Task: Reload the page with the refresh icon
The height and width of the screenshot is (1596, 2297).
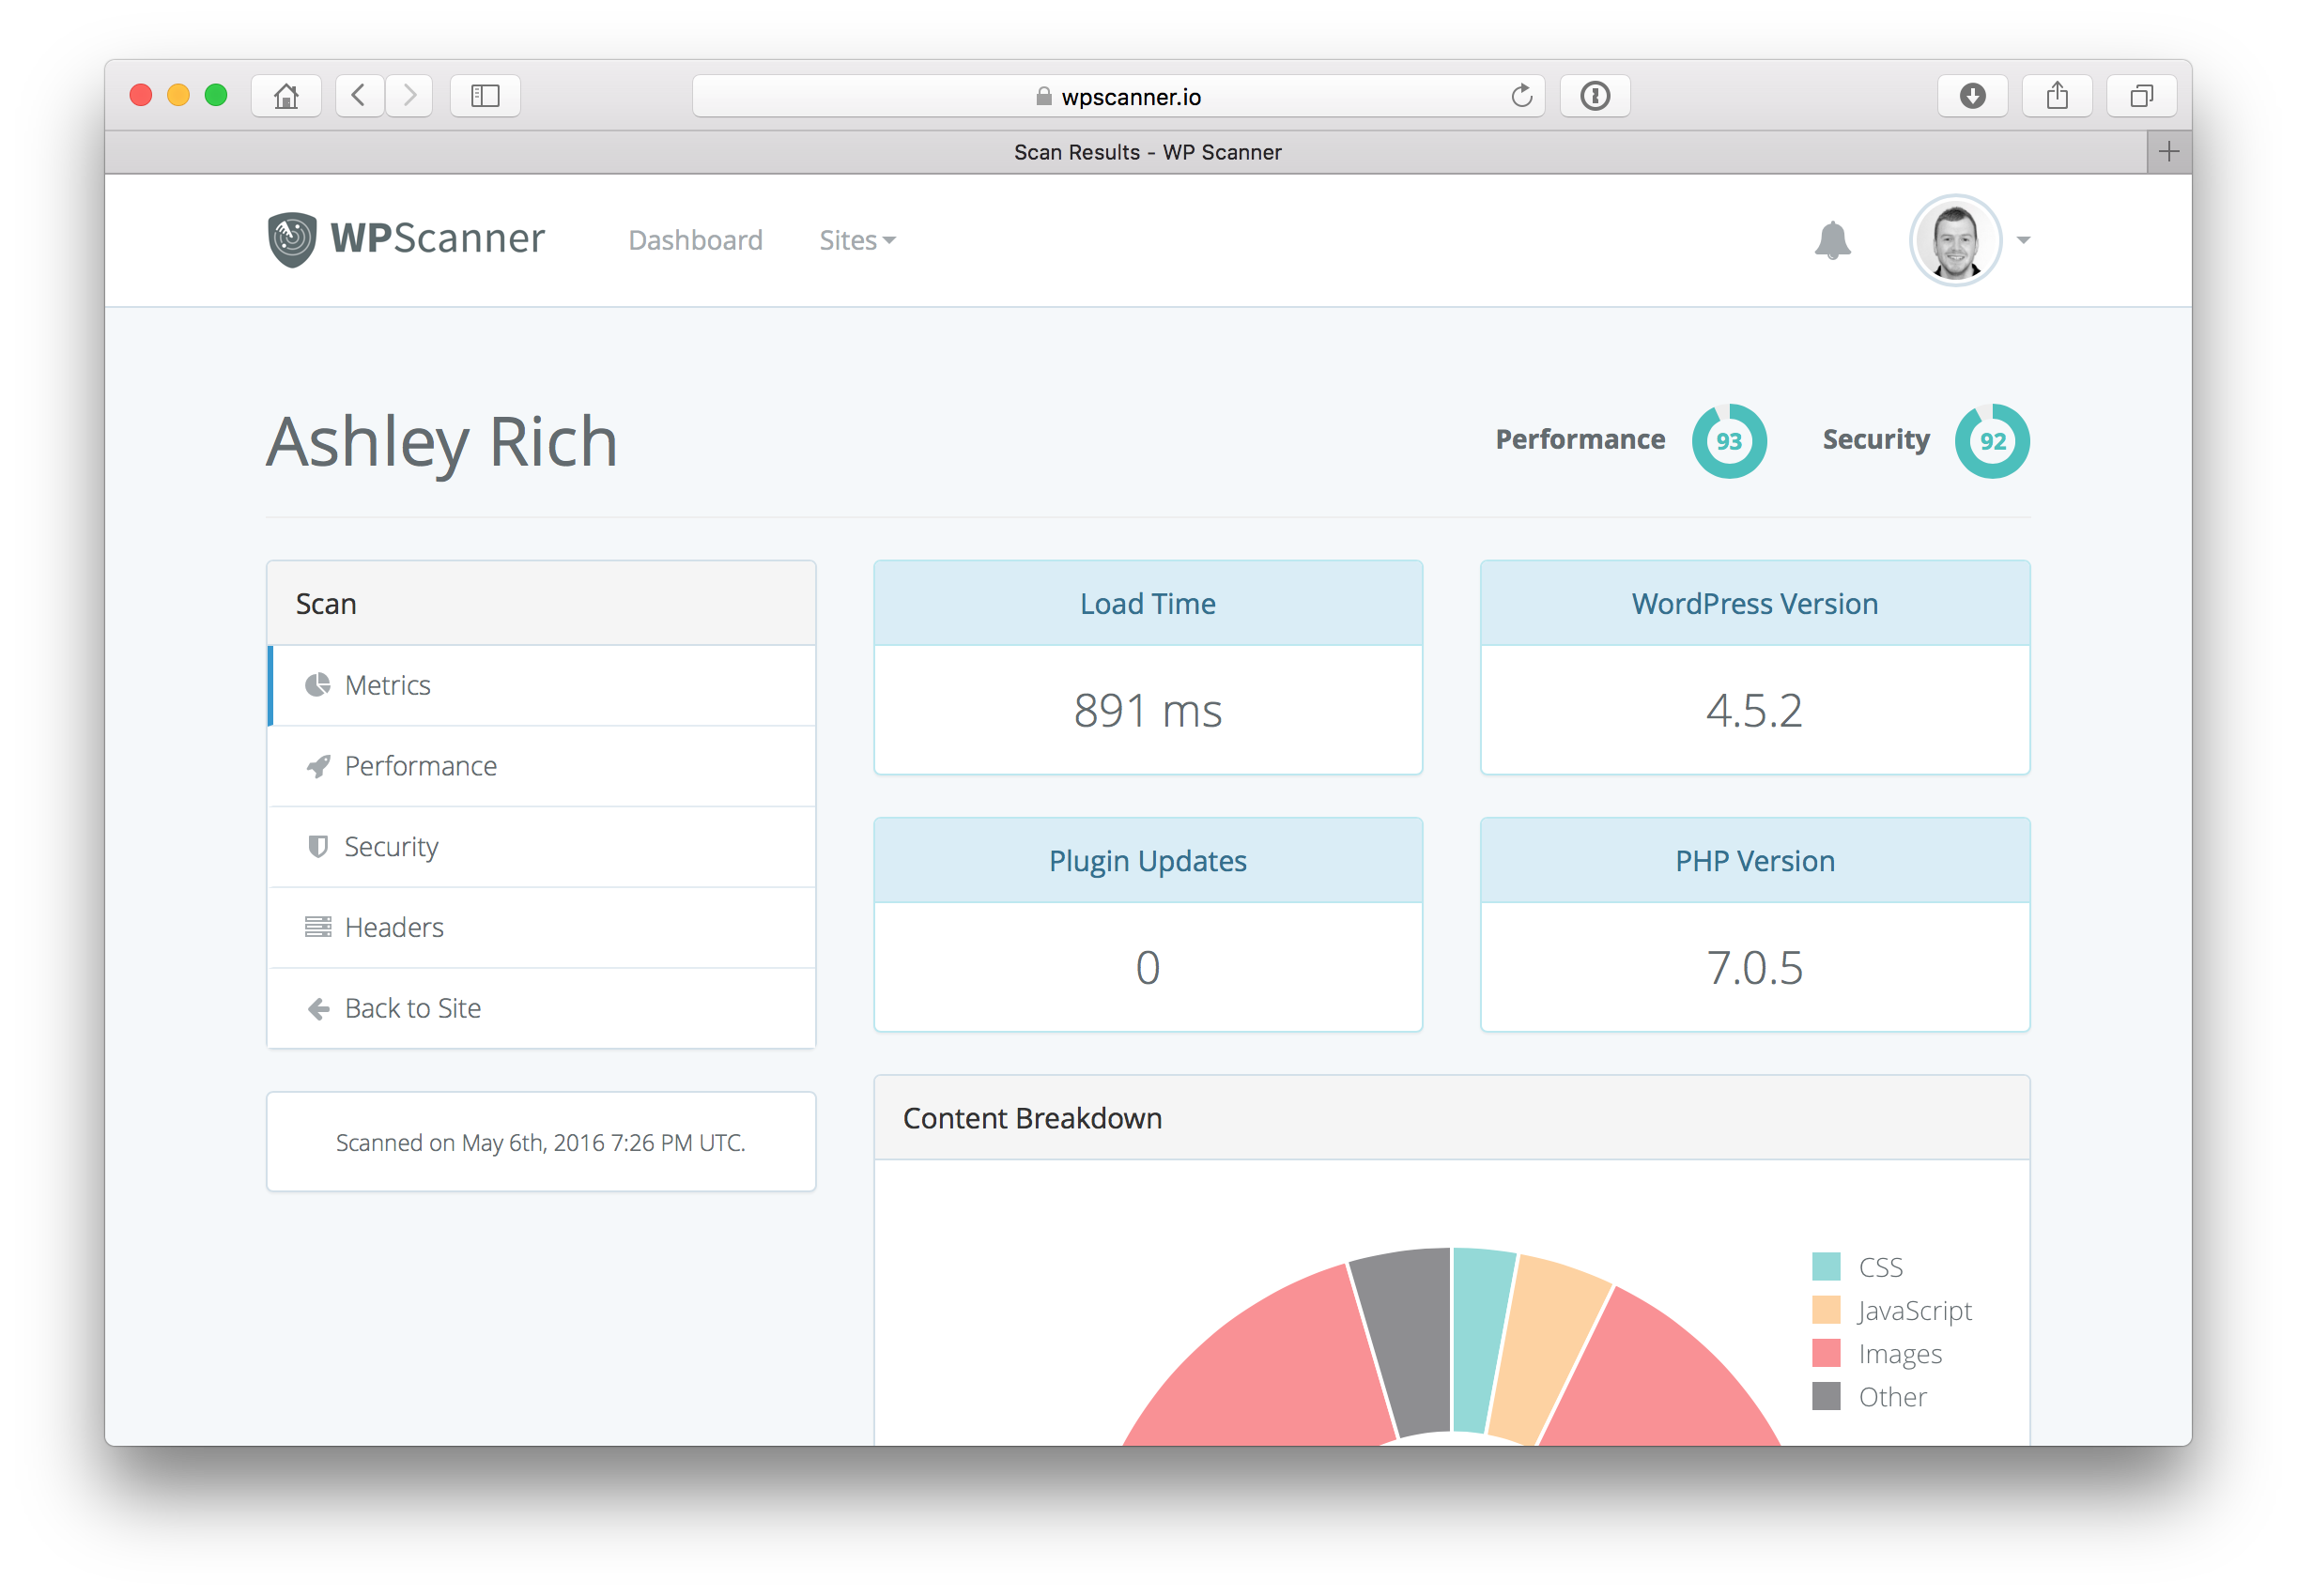Action: pos(1521,96)
